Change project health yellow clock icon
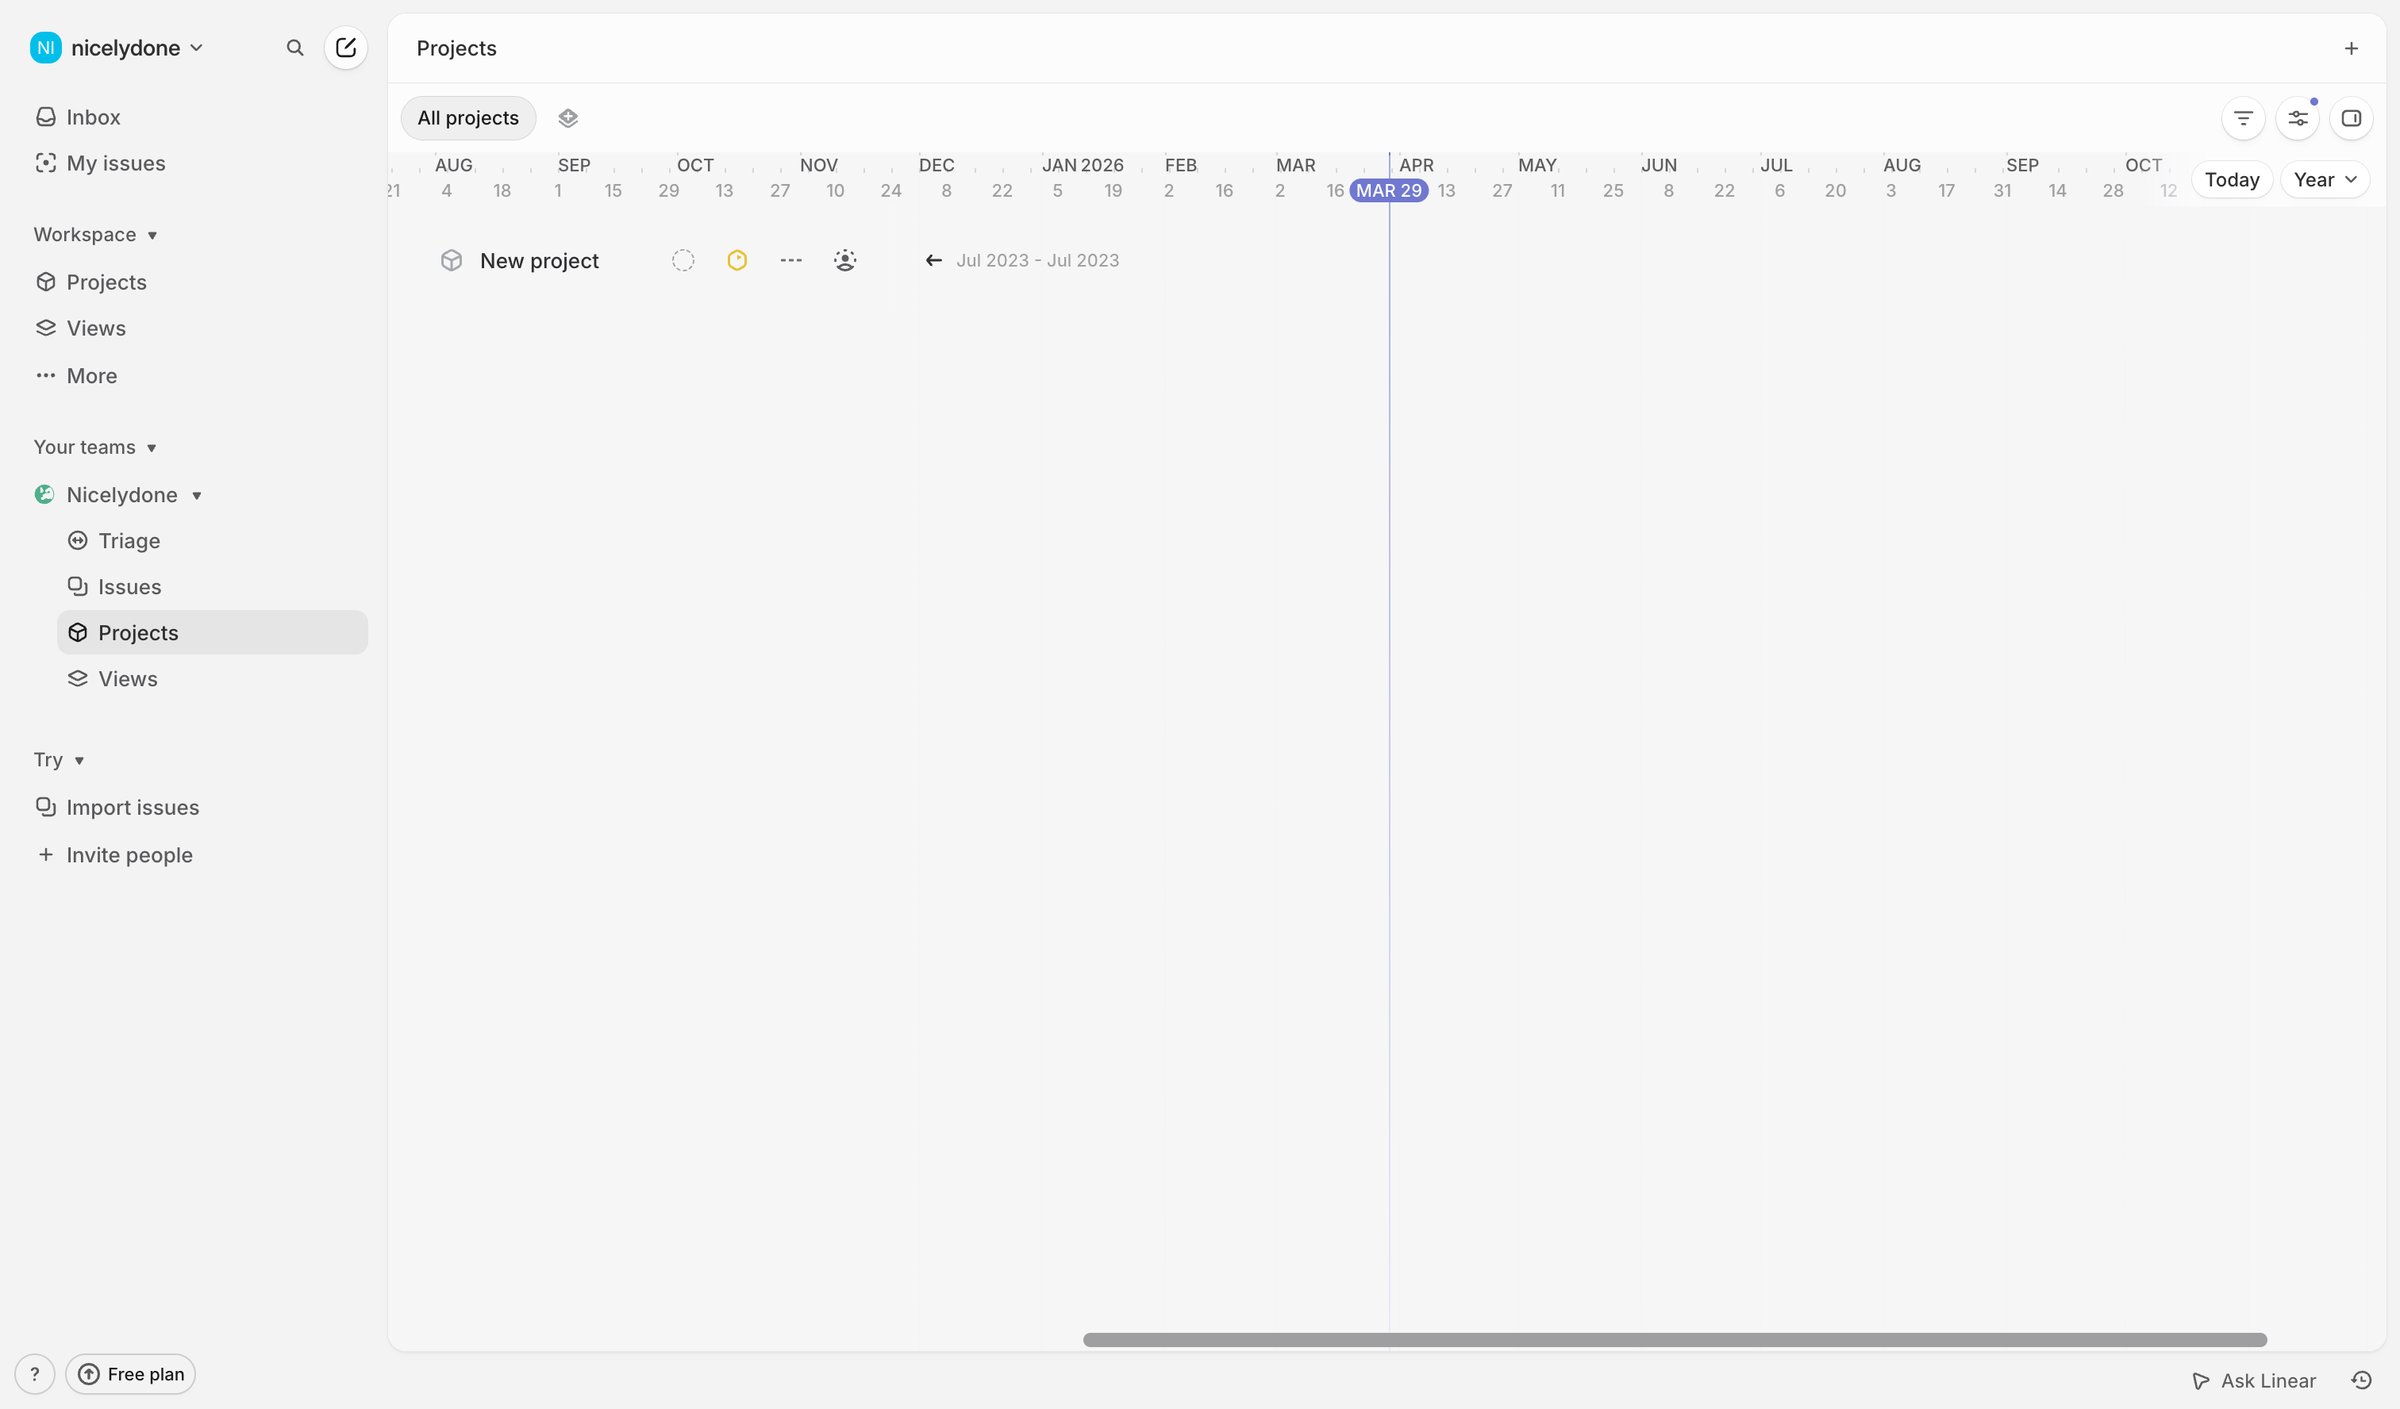This screenshot has width=2400, height=1409. pyautogui.click(x=737, y=261)
